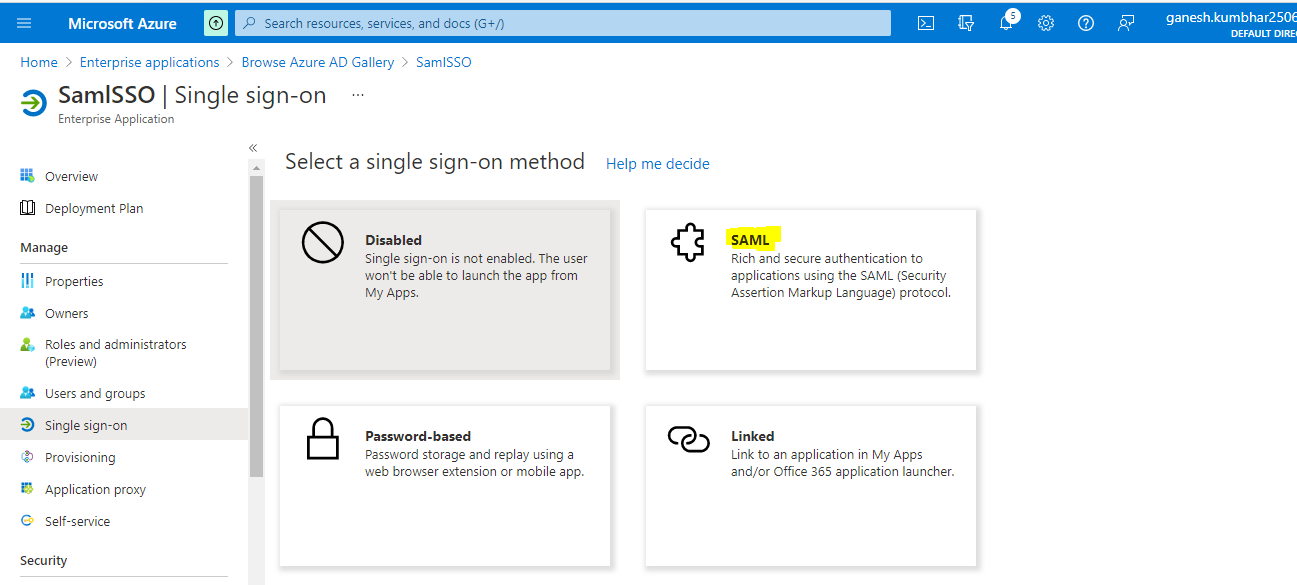Click the Properties bars icon
The height and width of the screenshot is (585, 1297).
click(x=28, y=281)
